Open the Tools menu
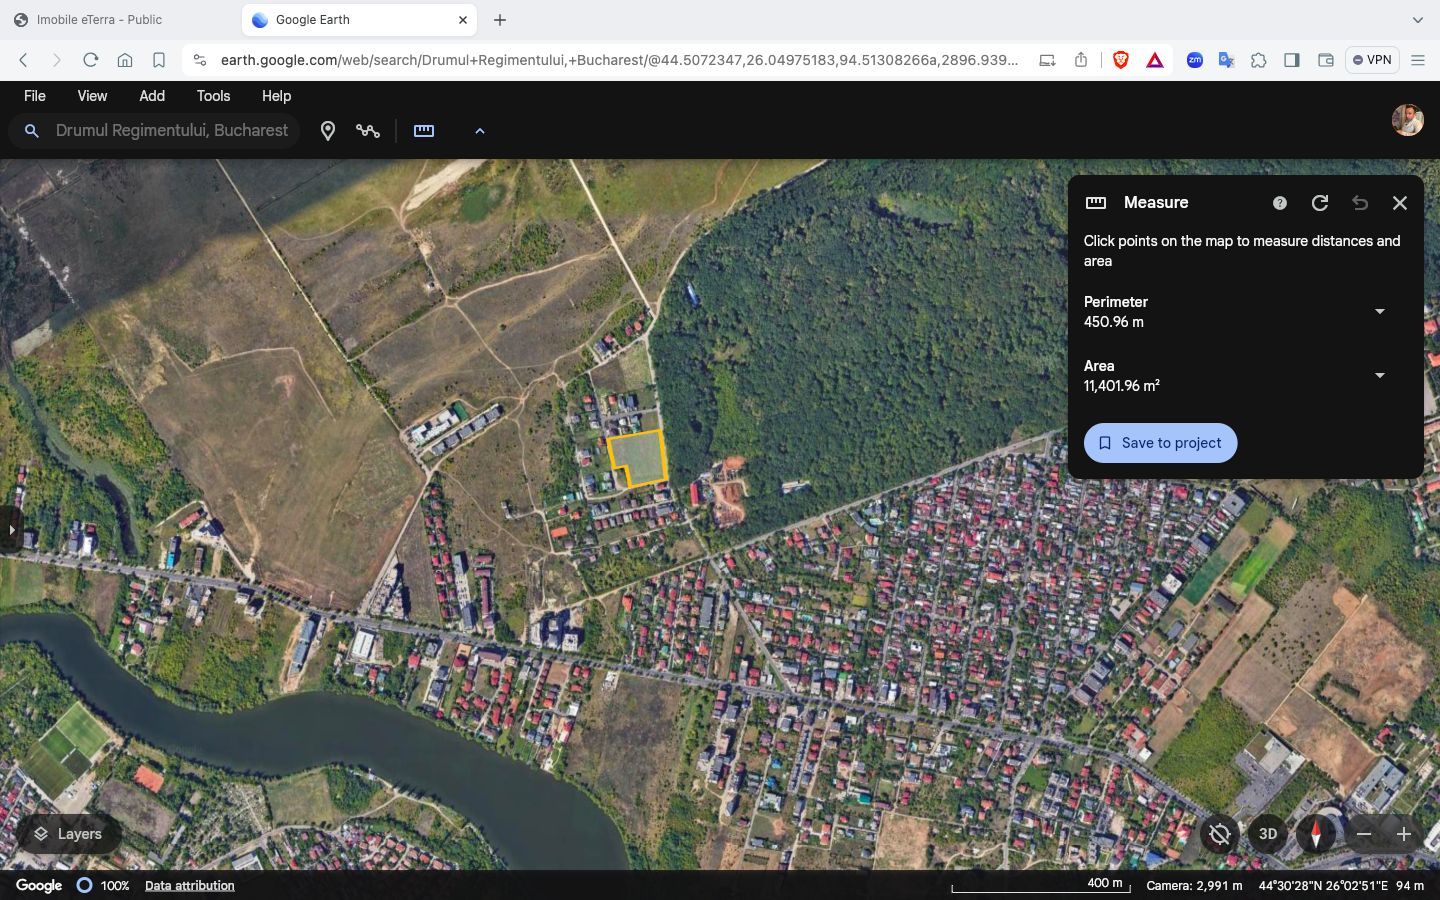Image resolution: width=1440 pixels, height=900 pixels. pyautogui.click(x=212, y=96)
